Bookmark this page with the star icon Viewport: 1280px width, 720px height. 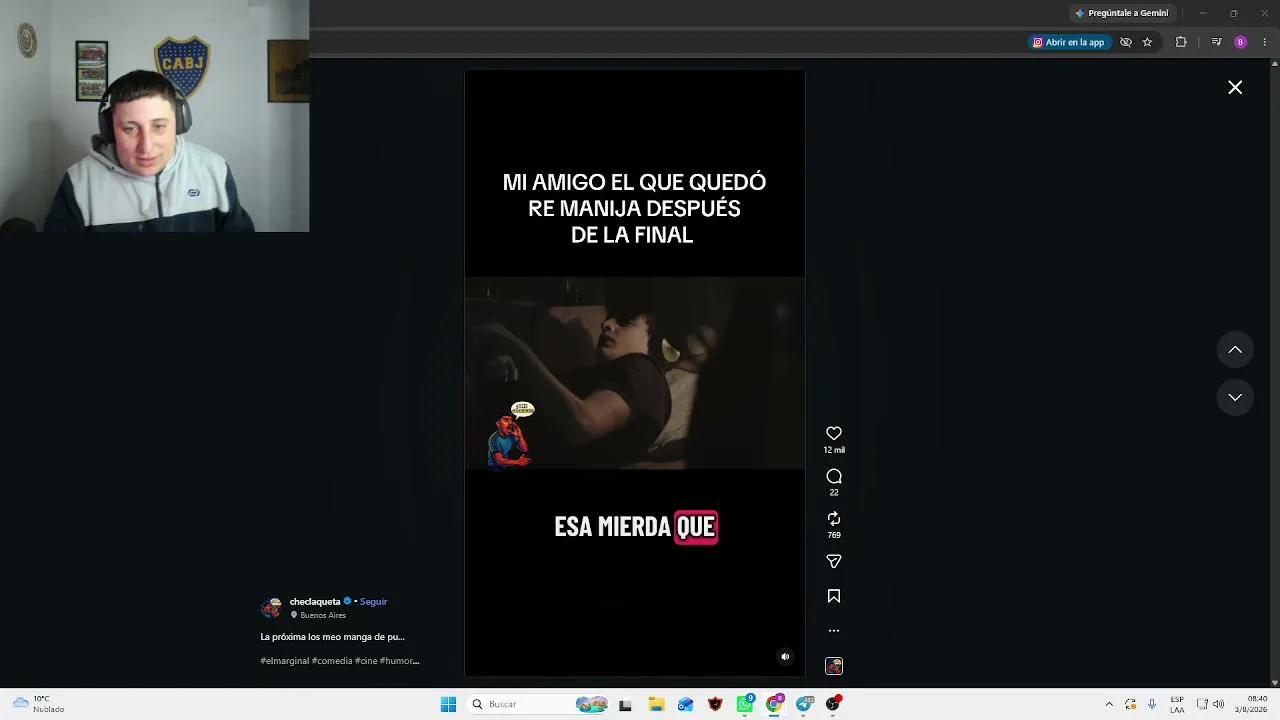point(1147,42)
